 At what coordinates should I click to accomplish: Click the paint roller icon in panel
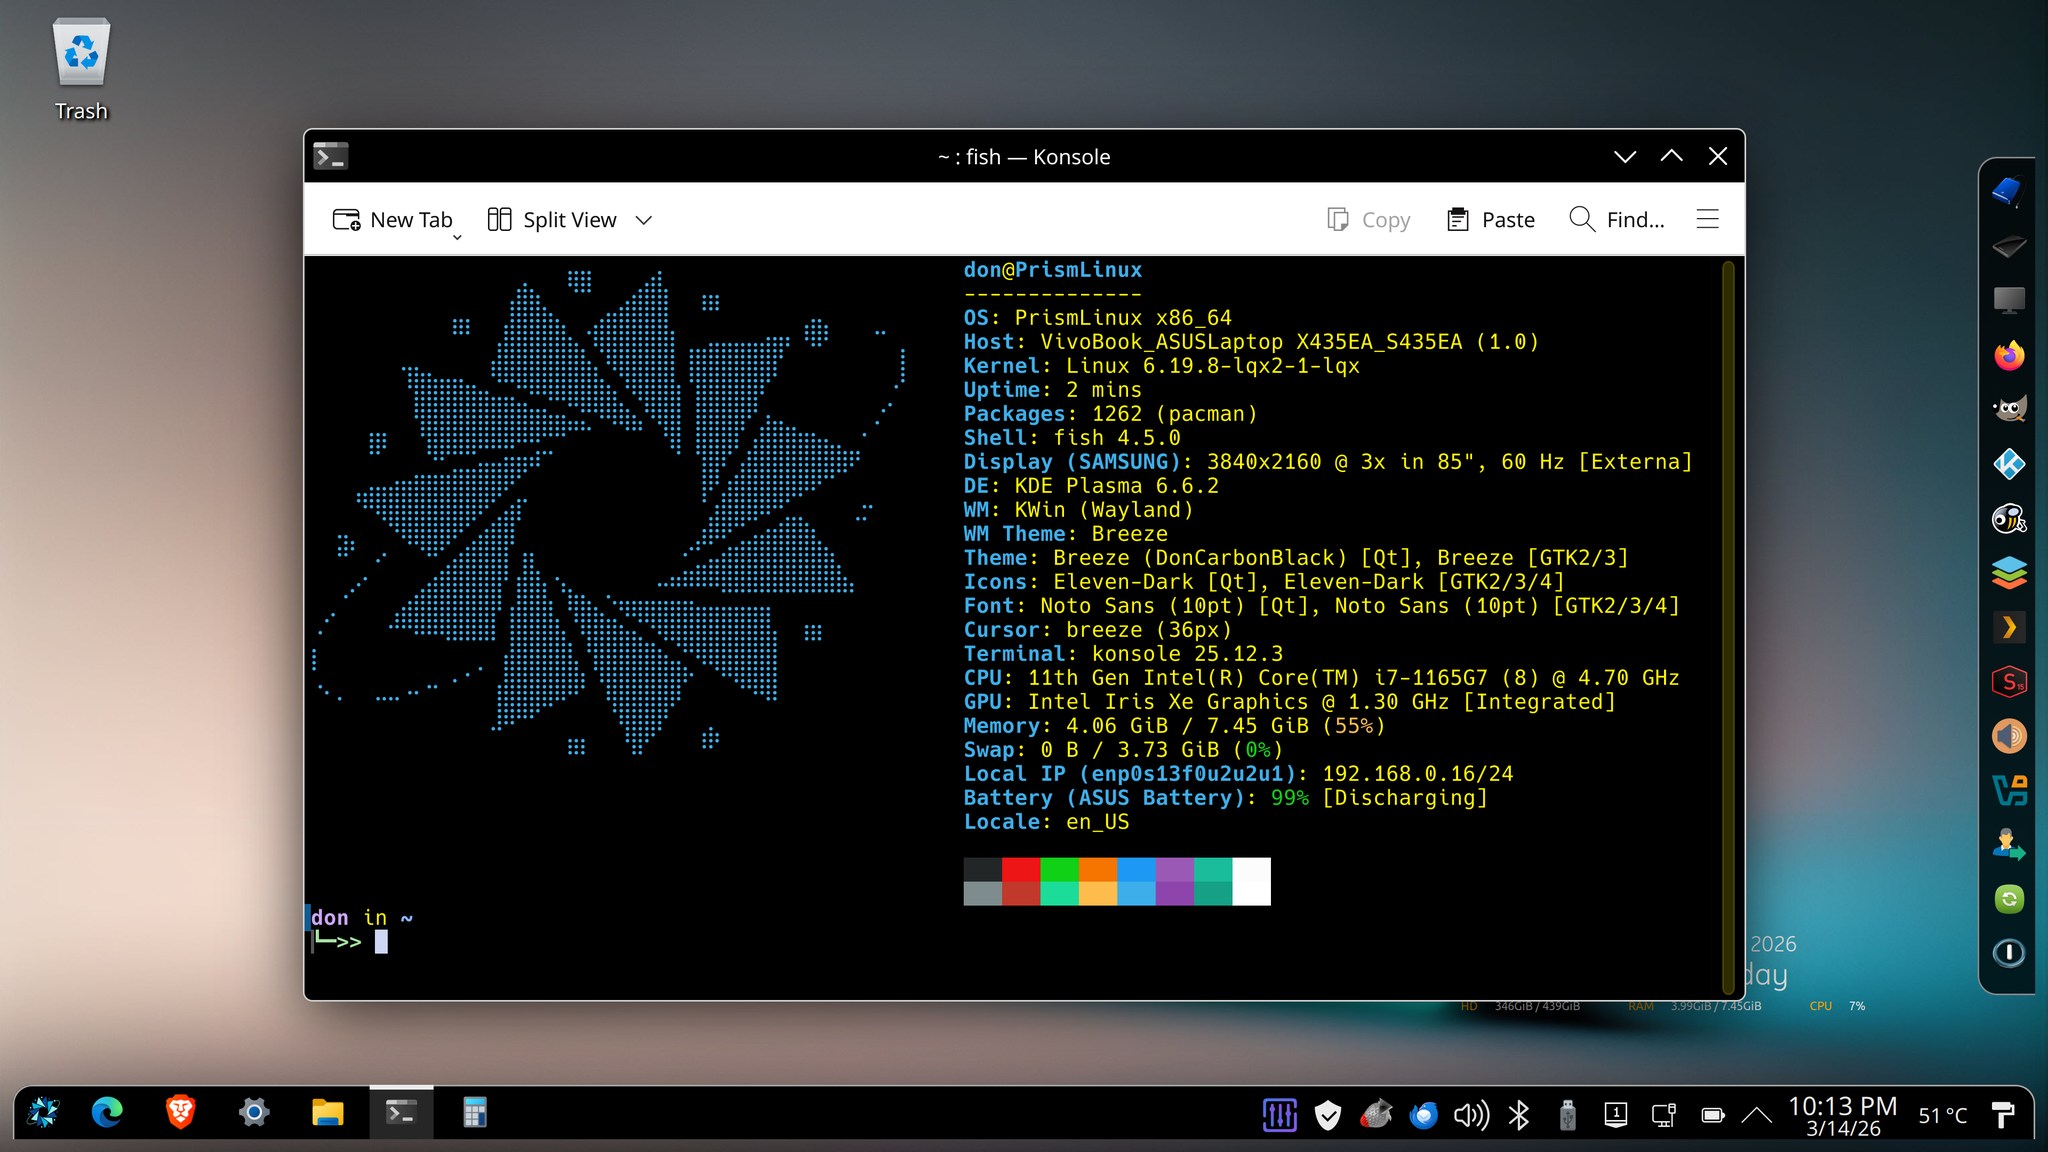pyautogui.click(x=2002, y=1114)
